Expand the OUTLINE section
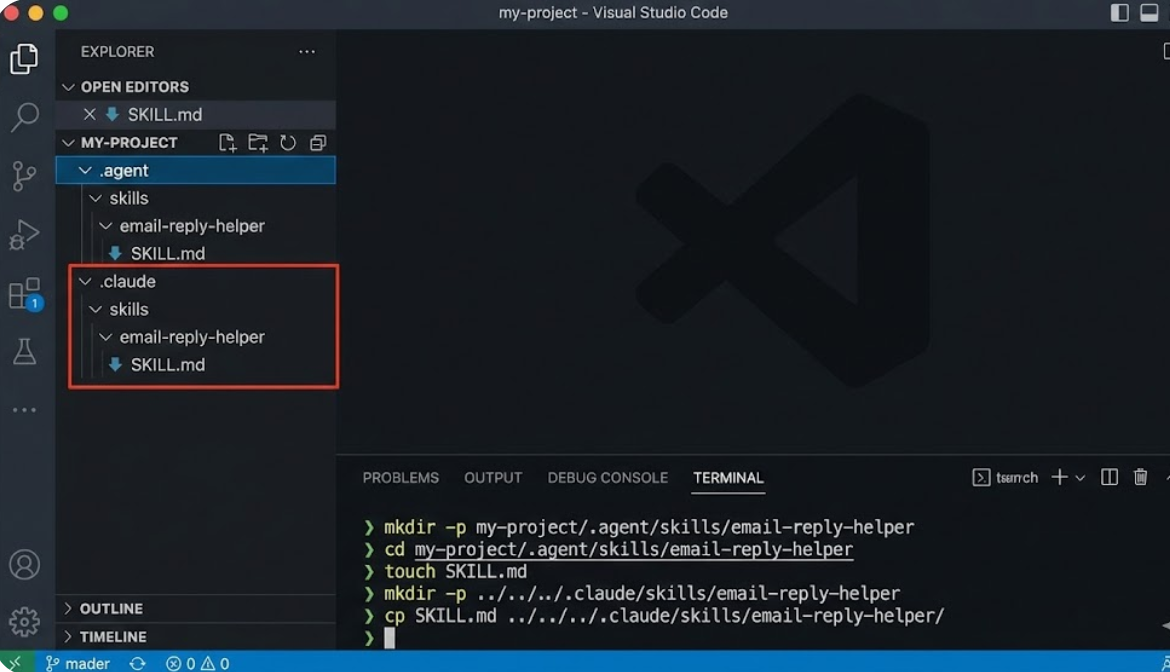 (110, 608)
